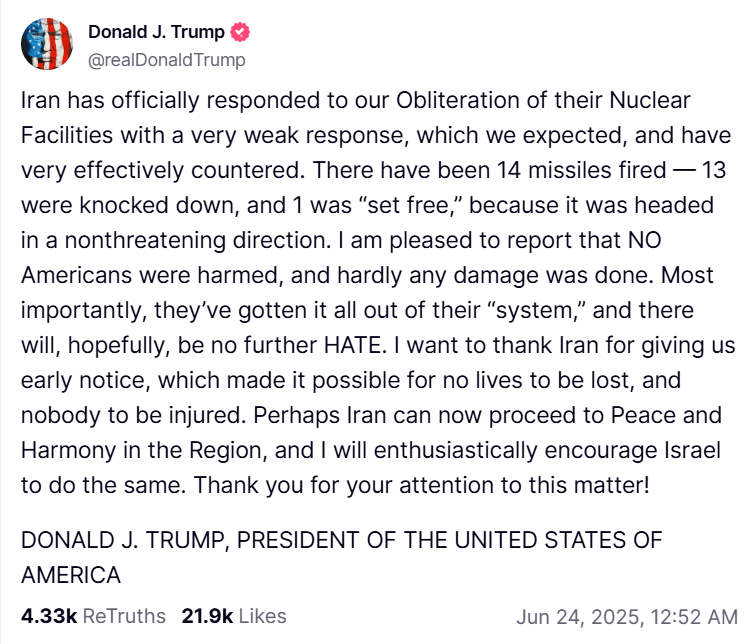
Task: View the 21.9k Likes list
Action: pyautogui.click(x=234, y=616)
